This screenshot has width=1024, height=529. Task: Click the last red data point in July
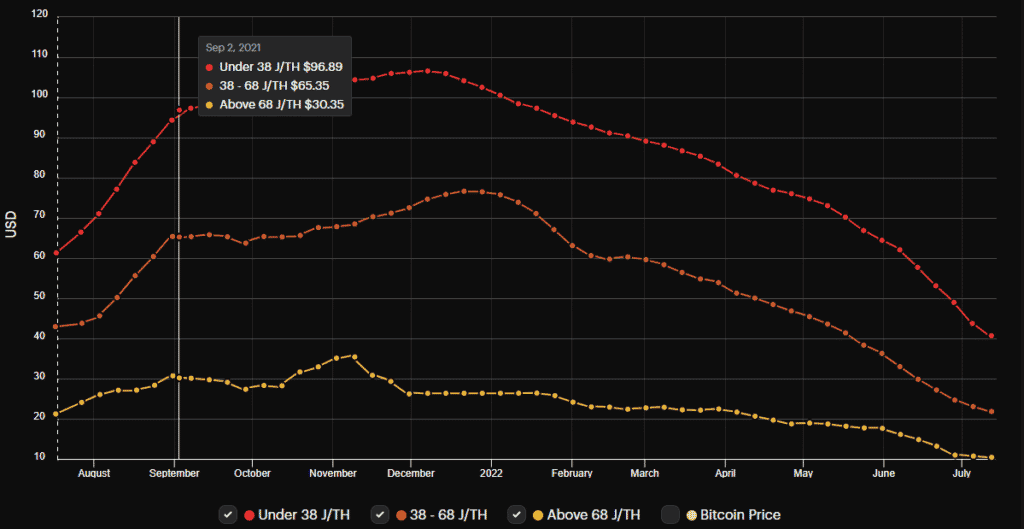tap(991, 336)
